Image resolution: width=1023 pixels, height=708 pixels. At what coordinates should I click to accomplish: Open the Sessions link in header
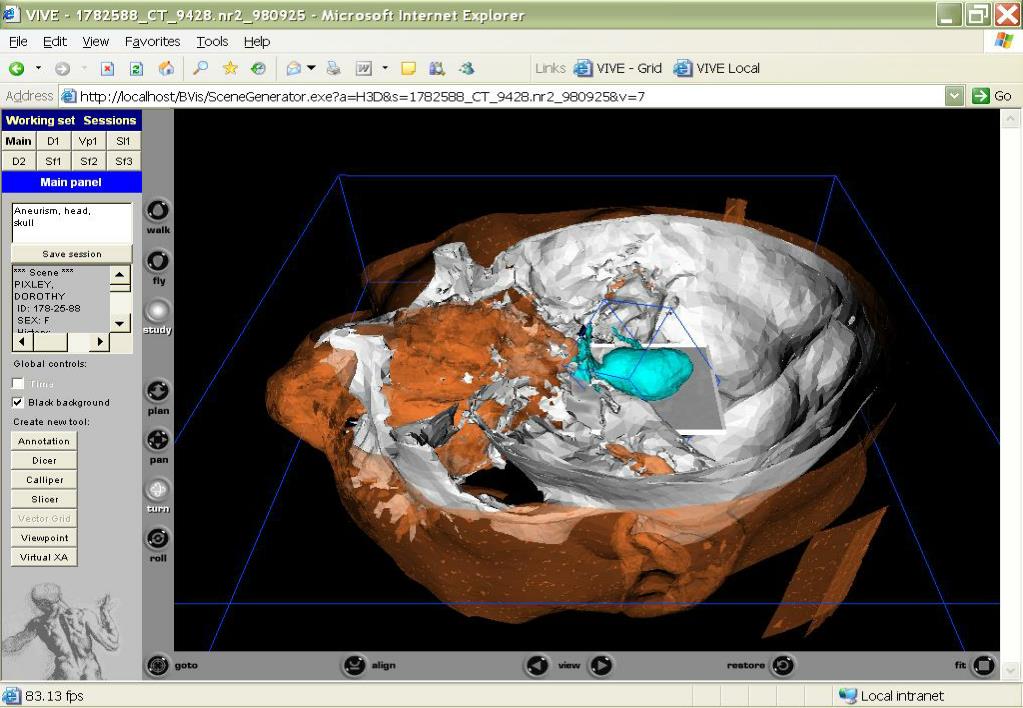point(110,120)
